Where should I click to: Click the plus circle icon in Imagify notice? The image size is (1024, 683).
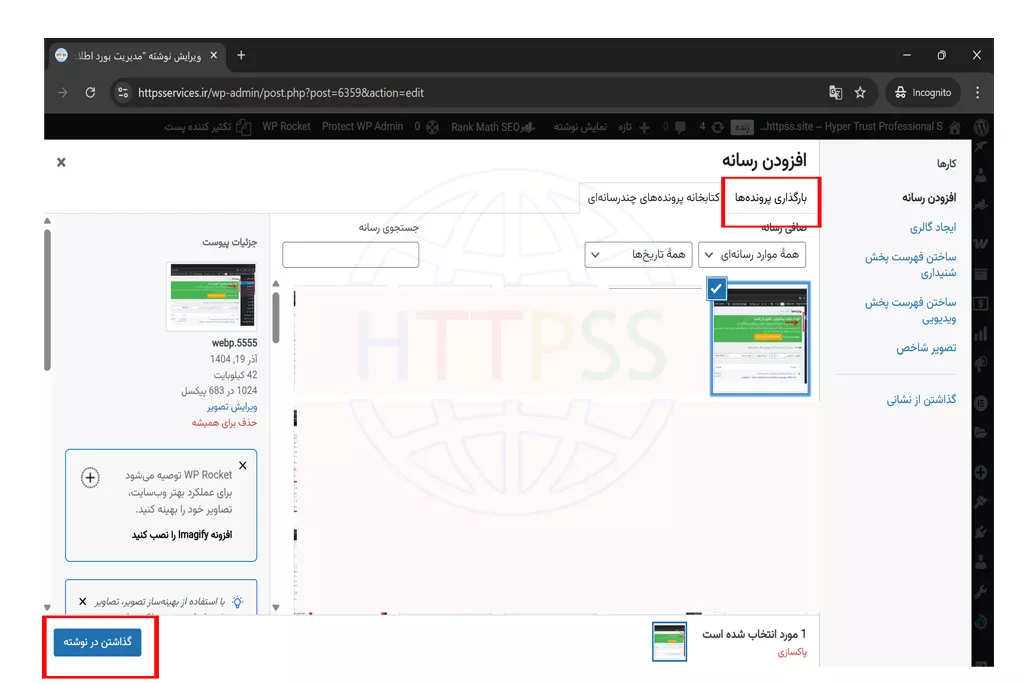tap(90, 478)
